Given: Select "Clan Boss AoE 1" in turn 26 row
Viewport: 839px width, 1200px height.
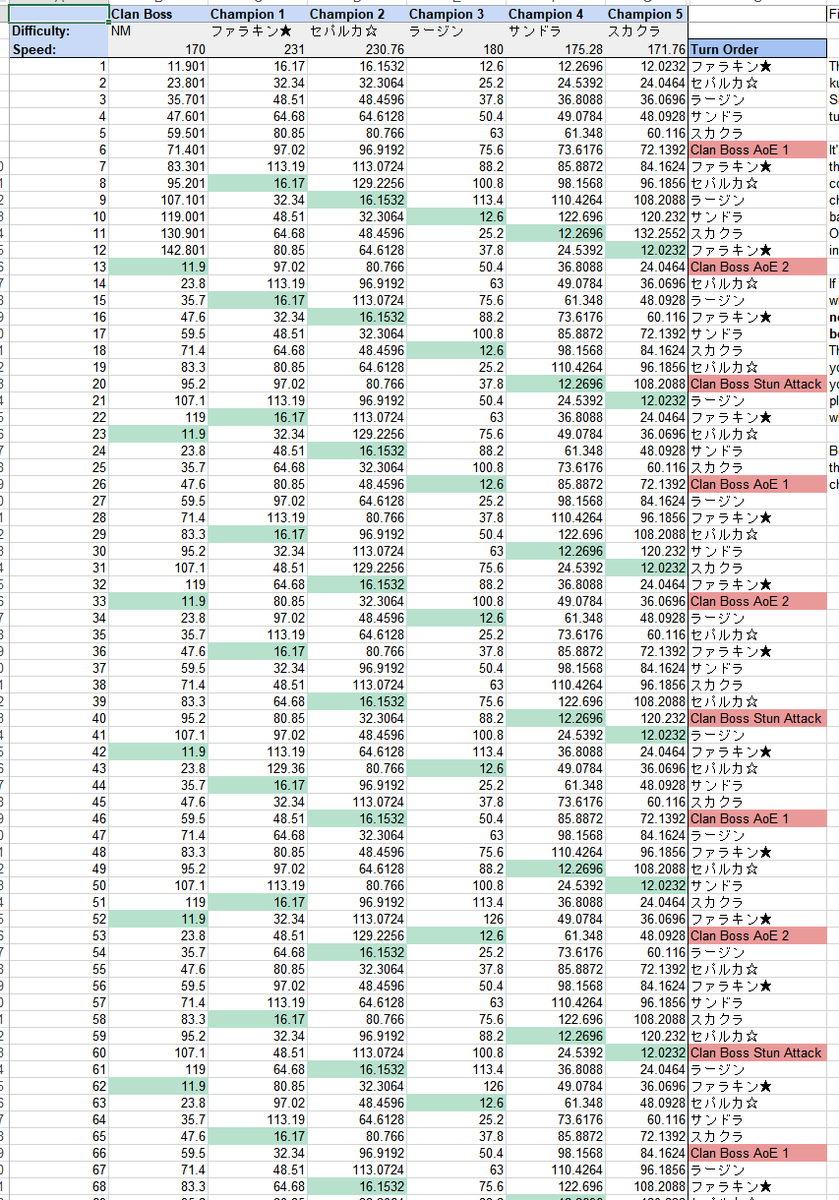Looking at the screenshot, I should tap(757, 484).
